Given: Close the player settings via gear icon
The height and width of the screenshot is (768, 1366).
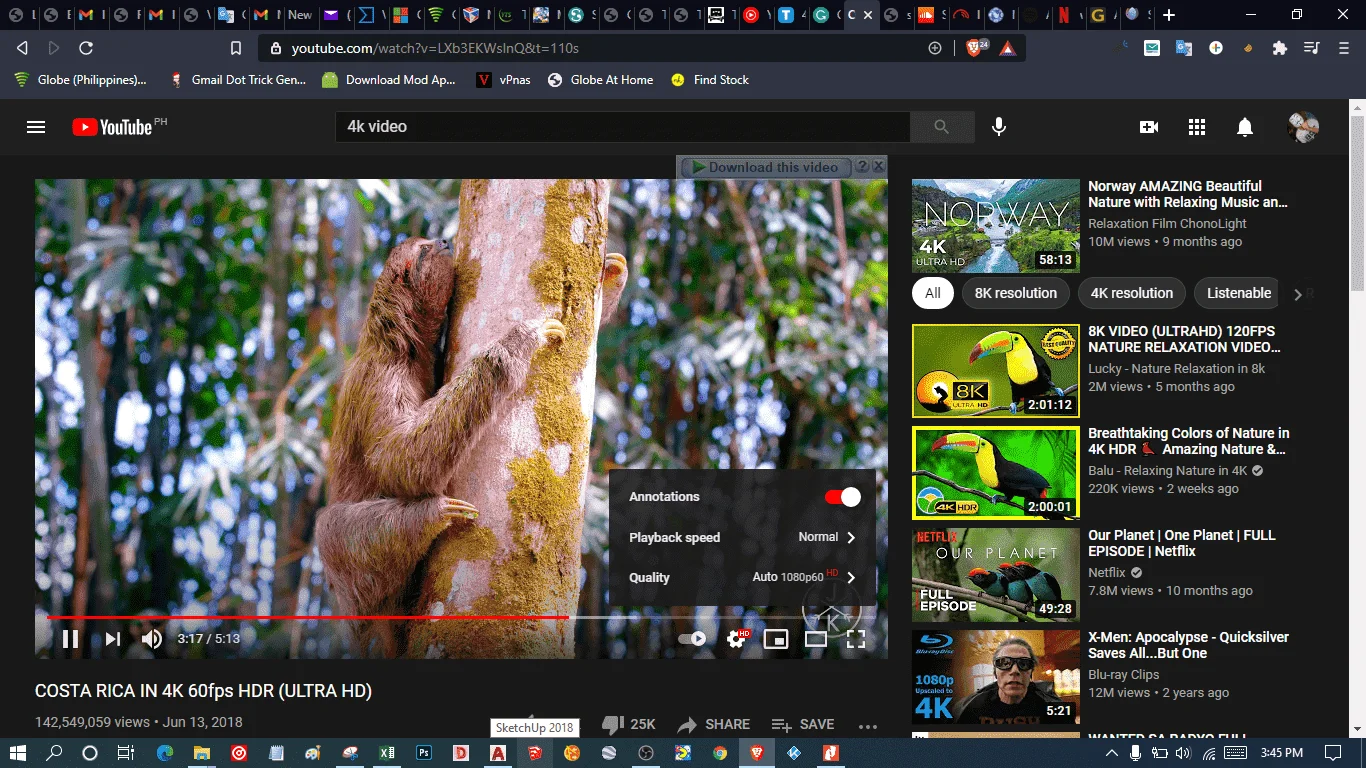Looking at the screenshot, I should click(737, 639).
